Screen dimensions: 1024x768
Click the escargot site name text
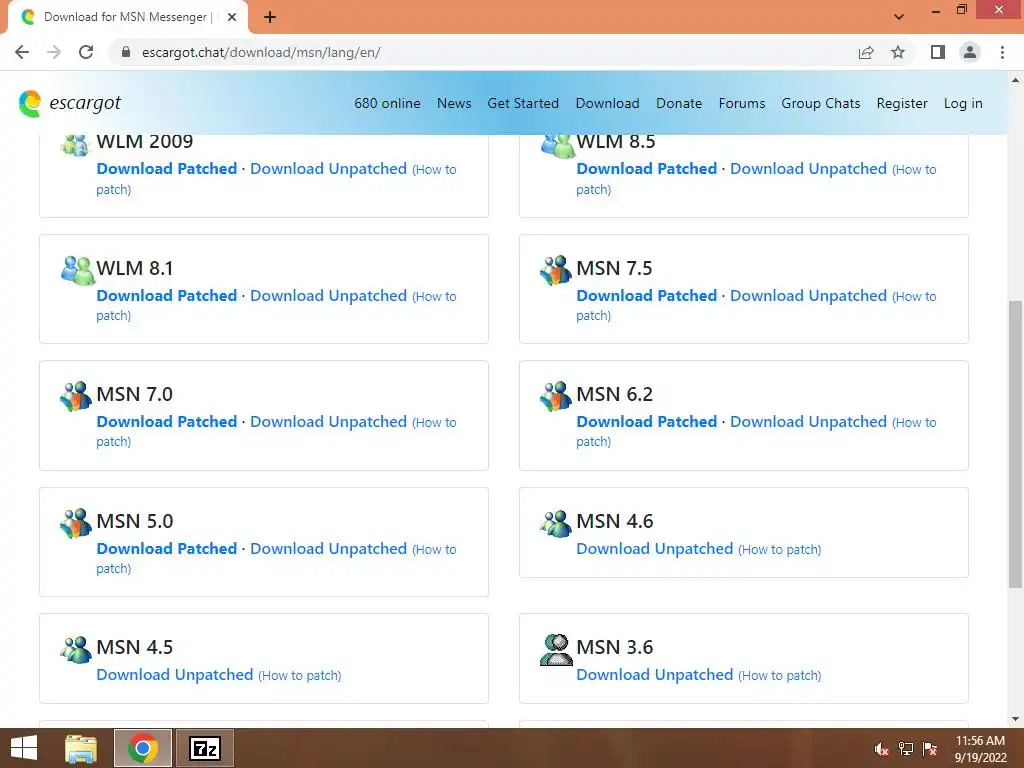pos(85,103)
